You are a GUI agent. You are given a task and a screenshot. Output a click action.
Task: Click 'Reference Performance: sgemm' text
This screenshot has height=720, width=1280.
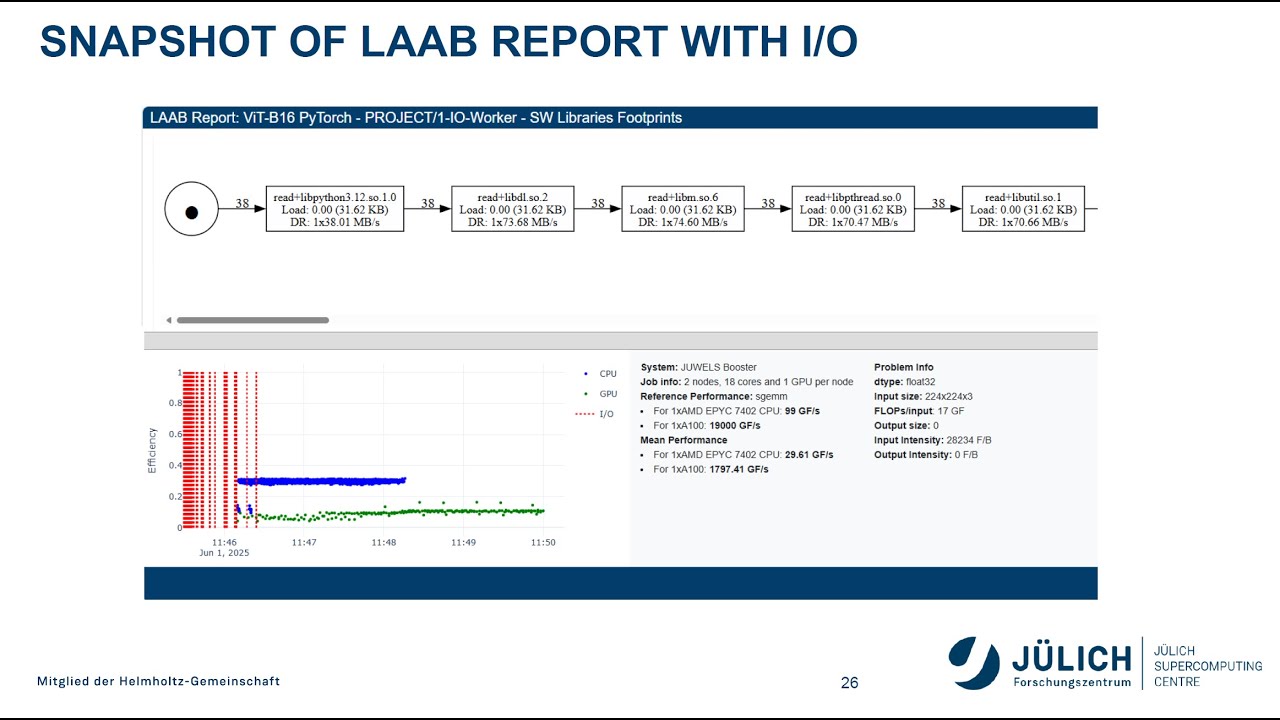pos(714,396)
